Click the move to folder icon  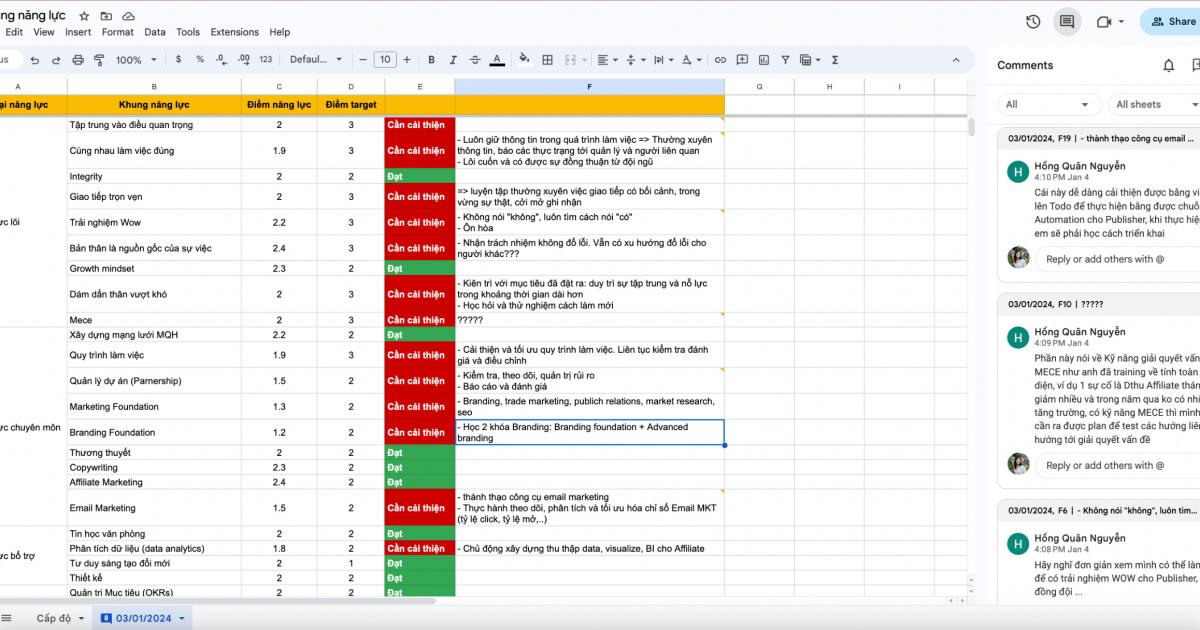click(x=106, y=16)
